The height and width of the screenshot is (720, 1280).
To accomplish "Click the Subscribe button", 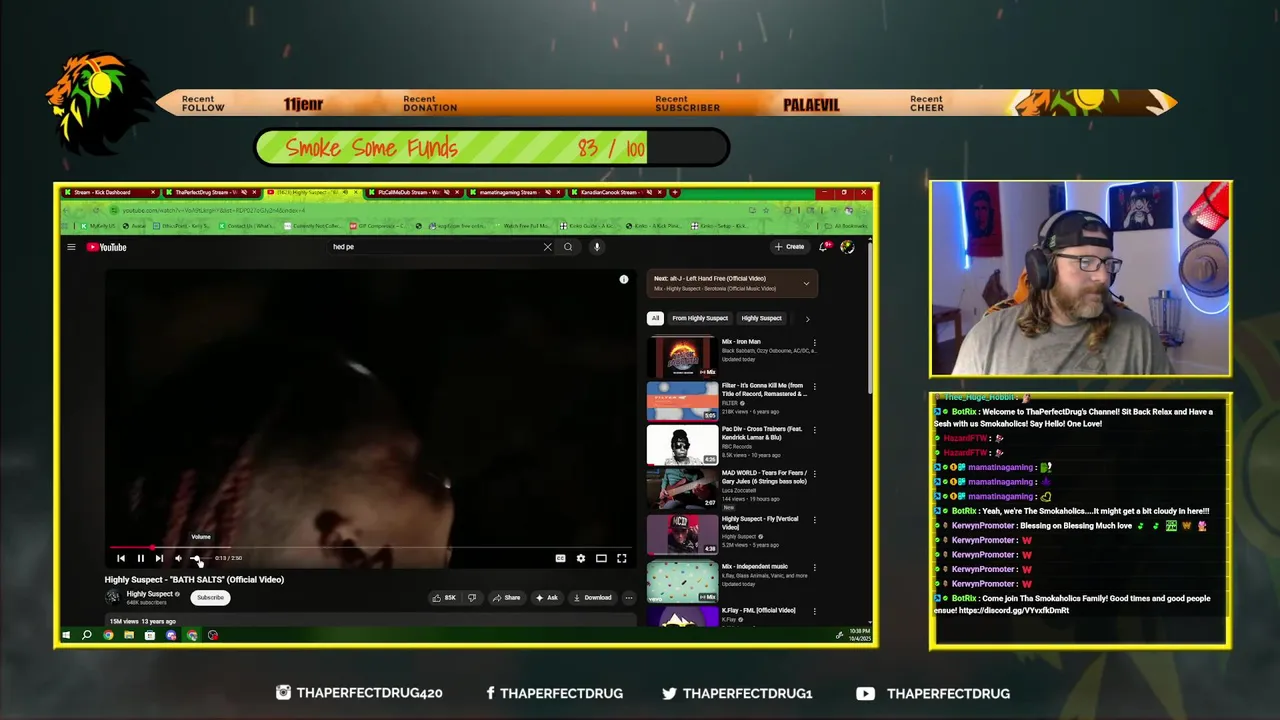I will pyautogui.click(x=210, y=597).
